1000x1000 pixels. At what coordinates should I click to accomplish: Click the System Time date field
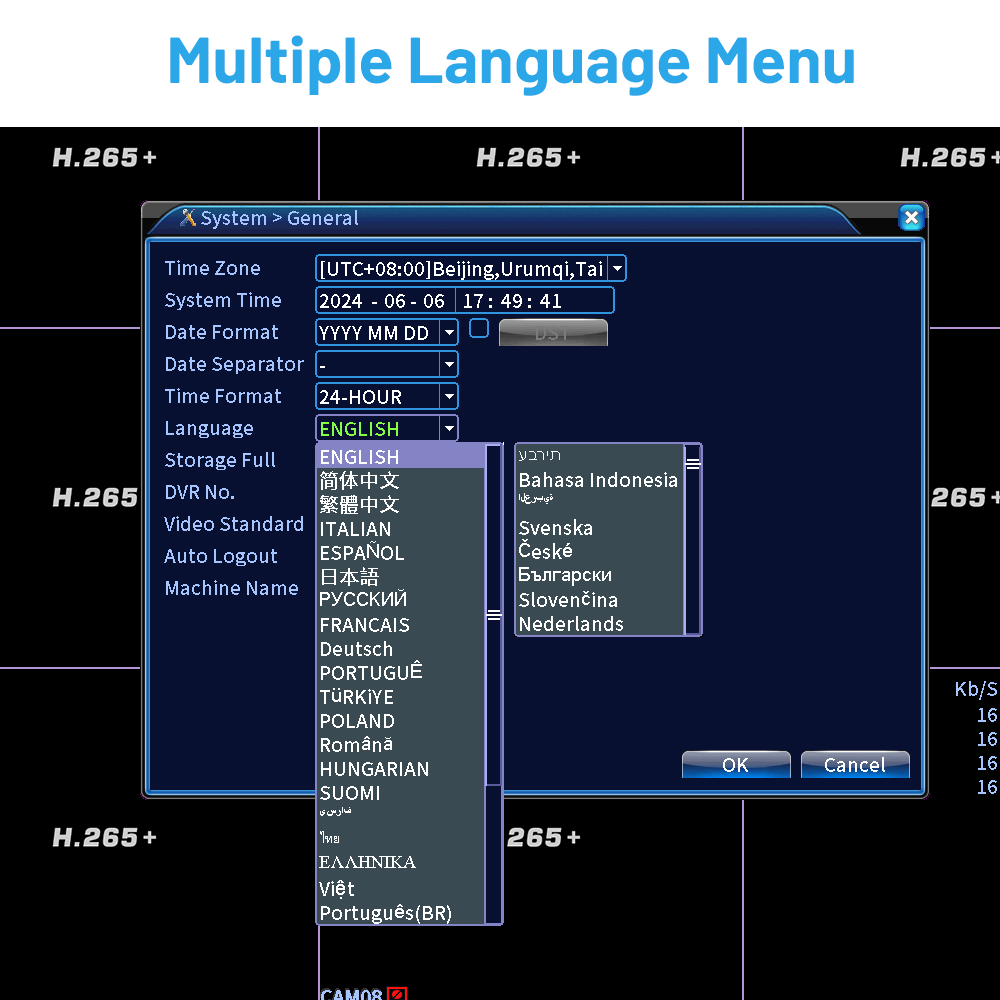coord(385,300)
